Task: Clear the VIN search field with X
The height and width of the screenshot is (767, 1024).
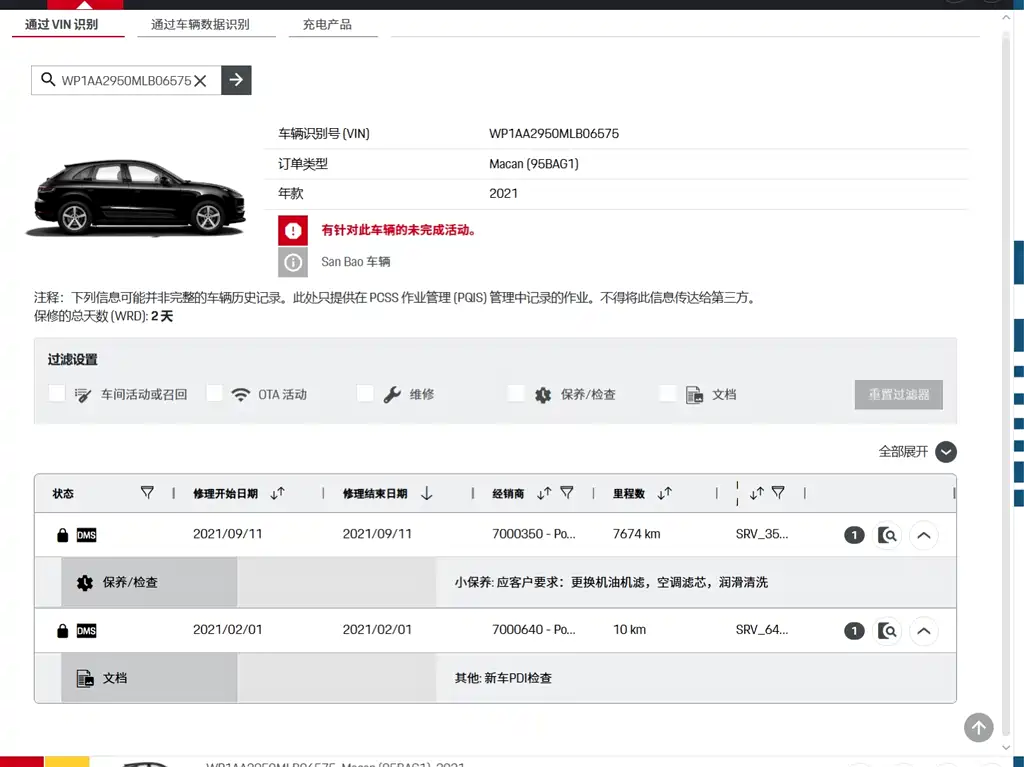Action: [200, 80]
